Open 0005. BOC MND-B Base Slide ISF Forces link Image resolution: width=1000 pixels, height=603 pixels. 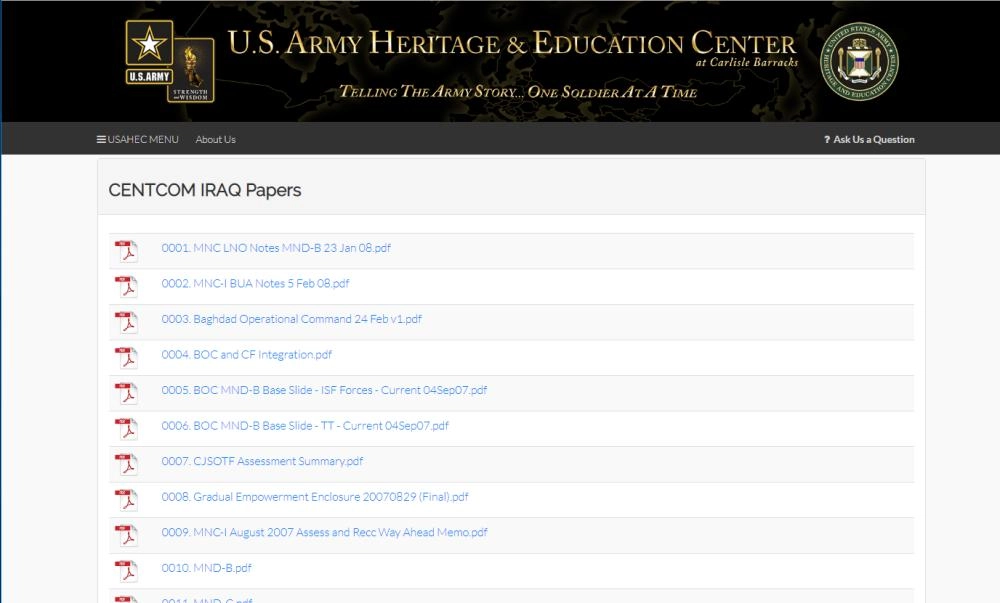coord(324,390)
